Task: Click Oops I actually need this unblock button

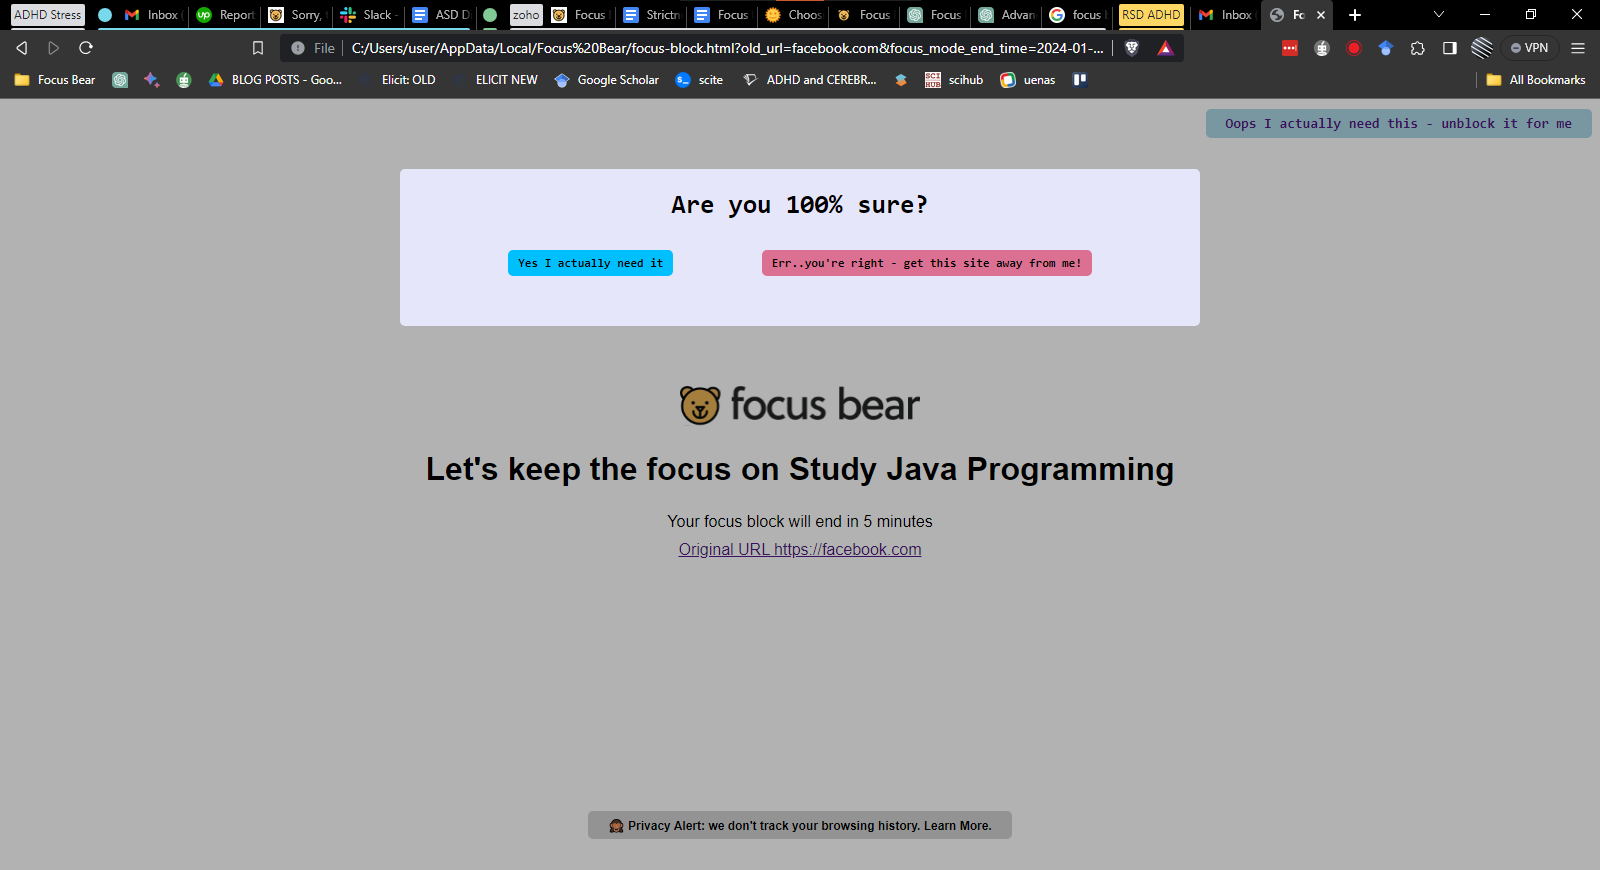Action: (1398, 124)
